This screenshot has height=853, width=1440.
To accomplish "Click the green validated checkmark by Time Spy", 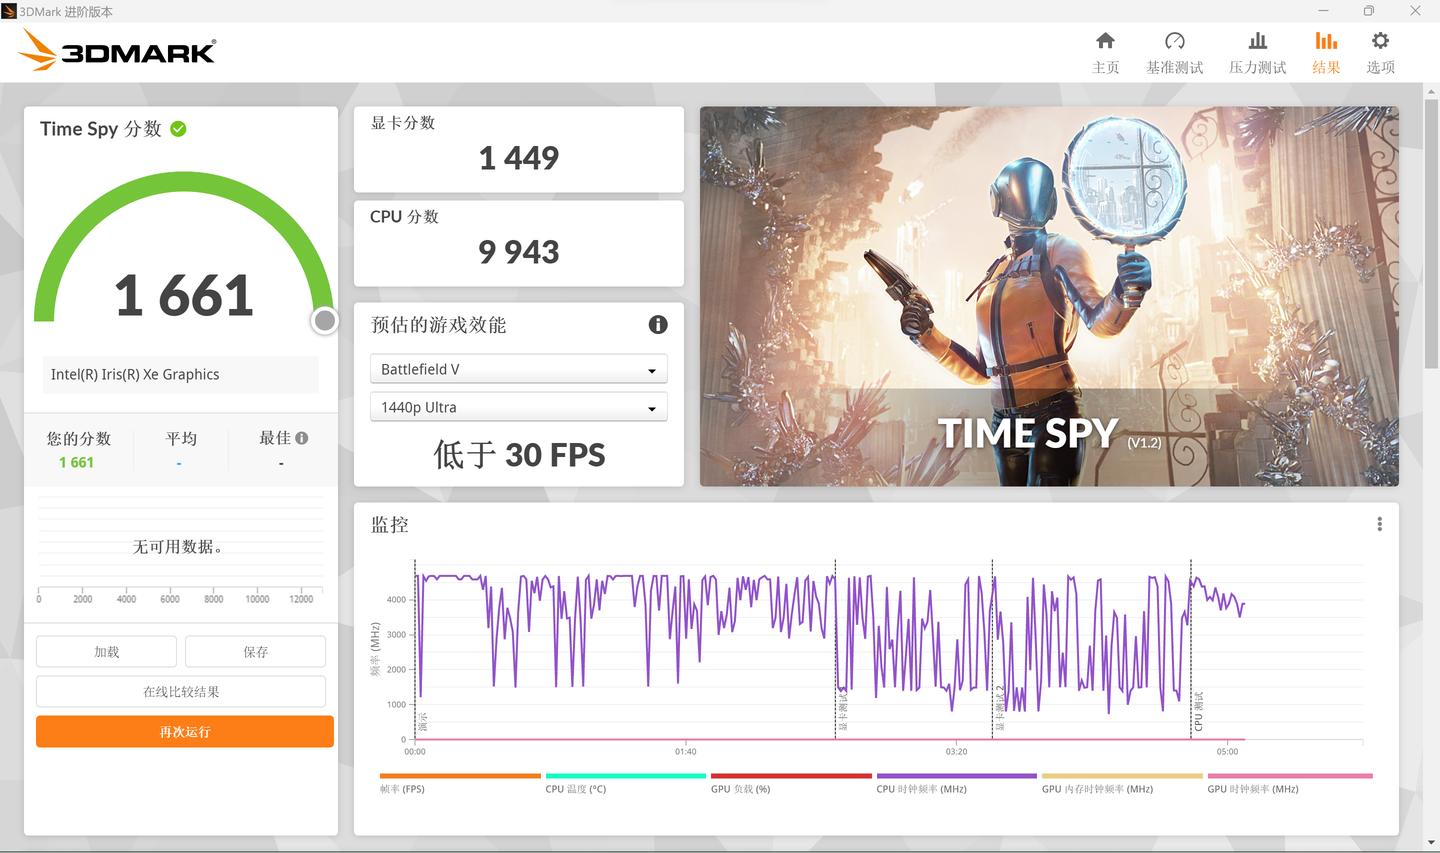I will point(178,129).
